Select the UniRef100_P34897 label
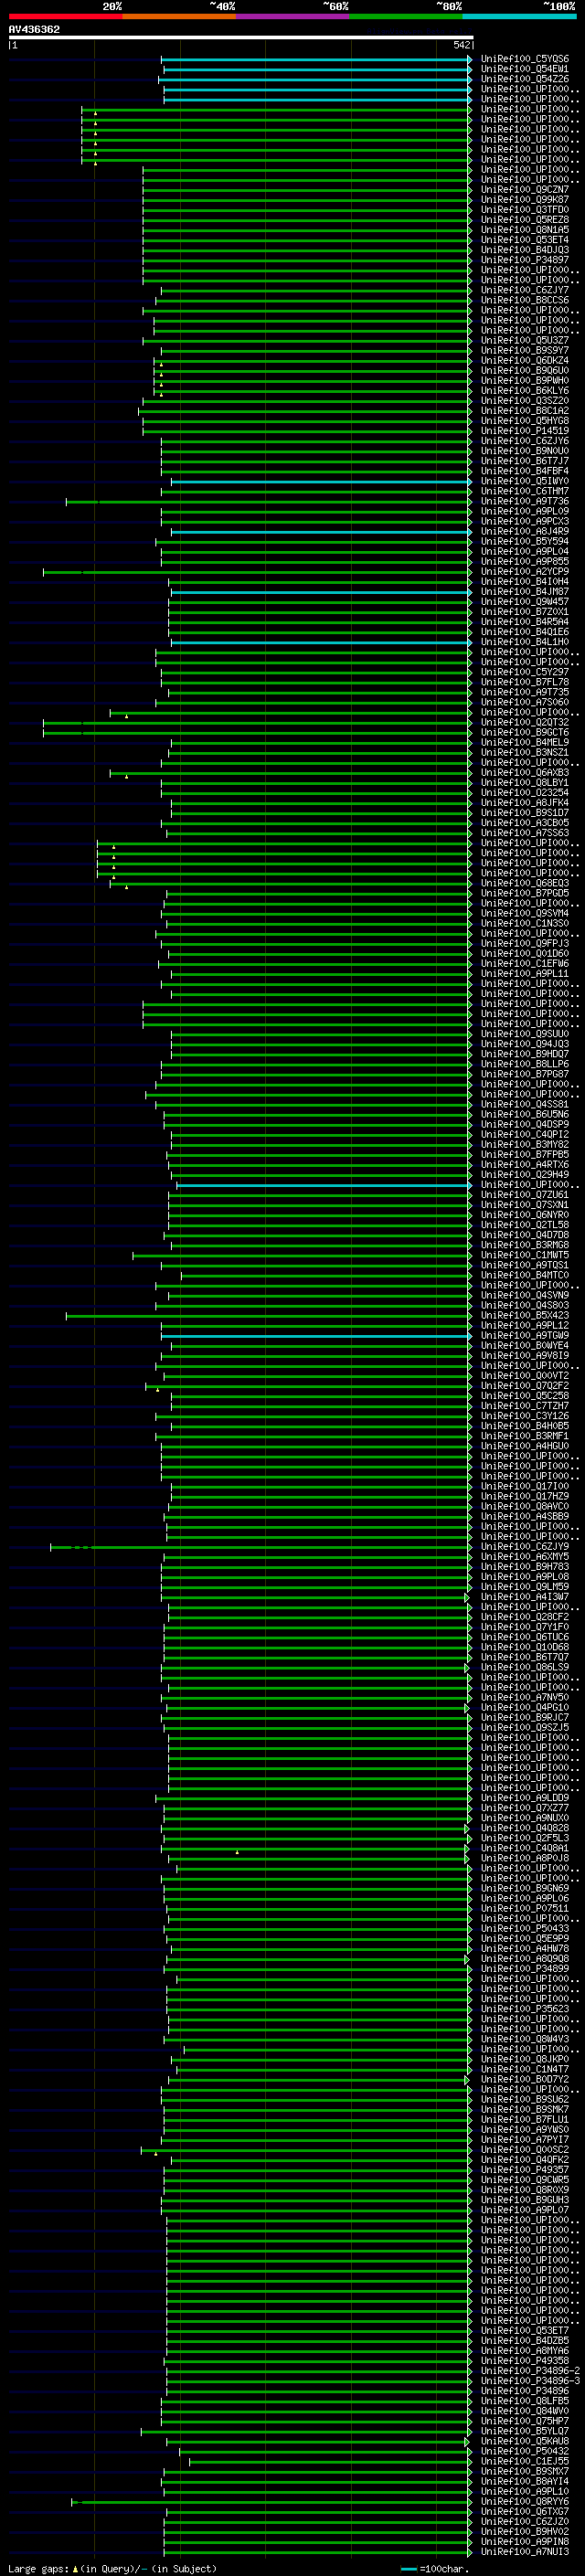 [x=524, y=260]
